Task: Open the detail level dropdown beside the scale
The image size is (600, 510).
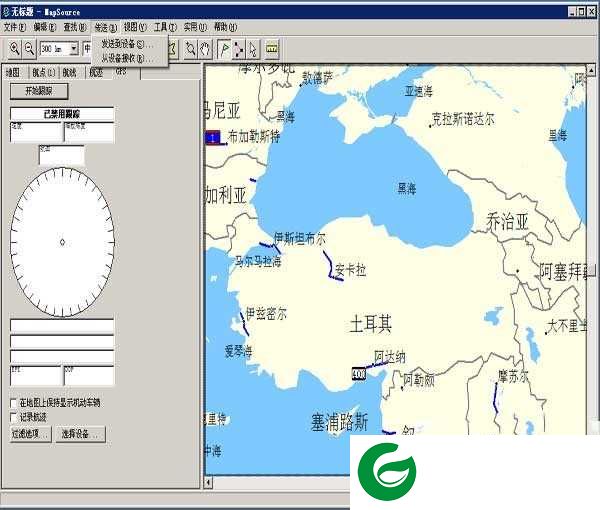Action: (x=87, y=49)
